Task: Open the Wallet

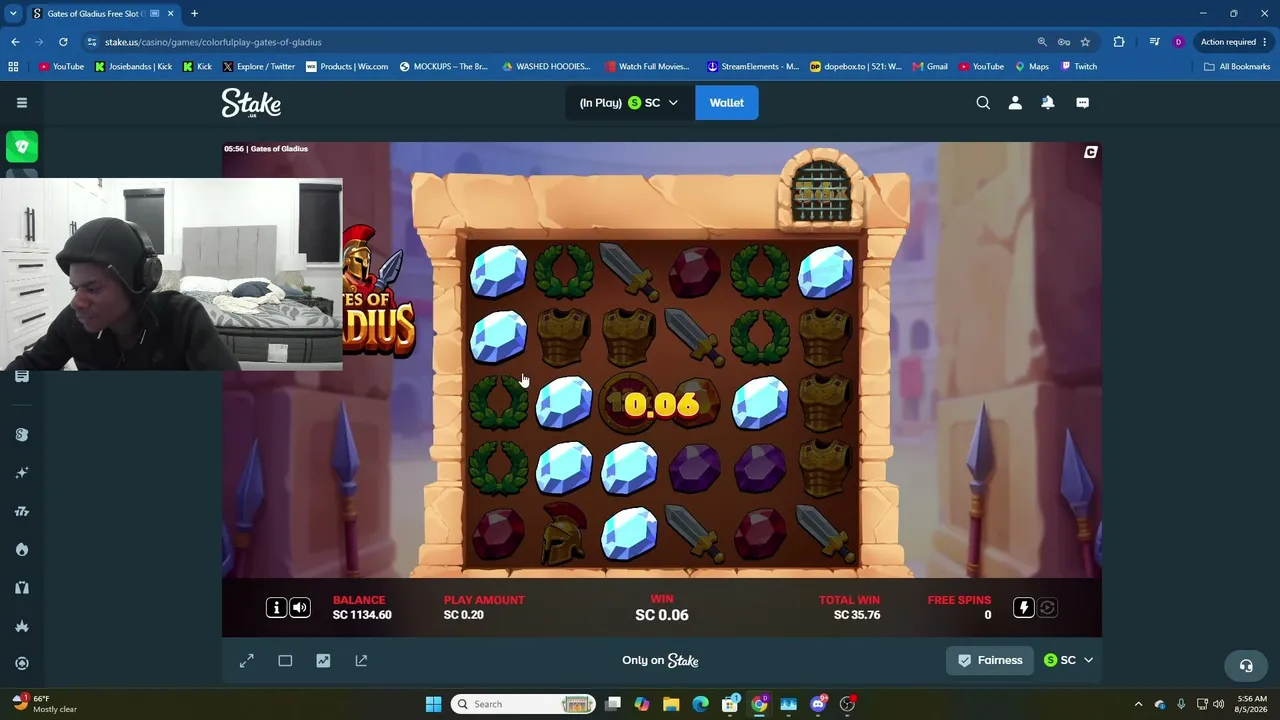Action: click(727, 103)
